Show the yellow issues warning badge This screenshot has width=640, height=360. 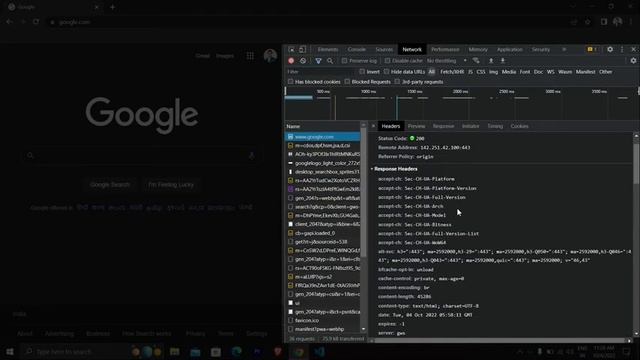point(592,49)
